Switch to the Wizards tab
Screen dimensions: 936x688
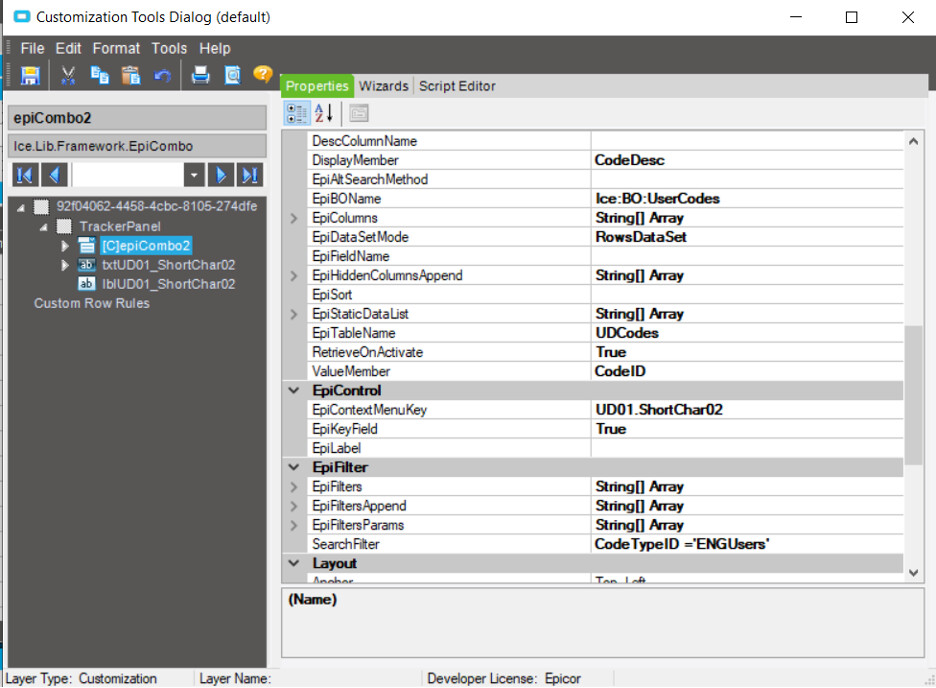click(383, 86)
